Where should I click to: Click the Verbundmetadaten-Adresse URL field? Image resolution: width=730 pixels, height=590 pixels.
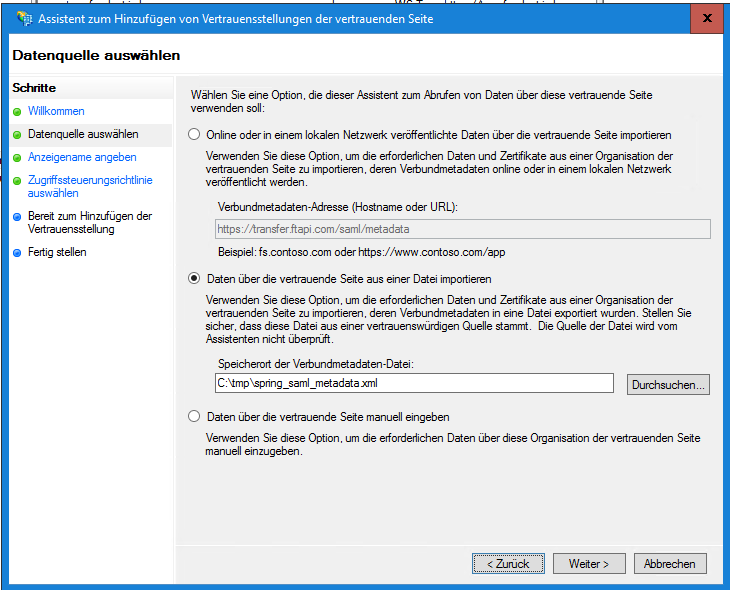[x=463, y=229]
